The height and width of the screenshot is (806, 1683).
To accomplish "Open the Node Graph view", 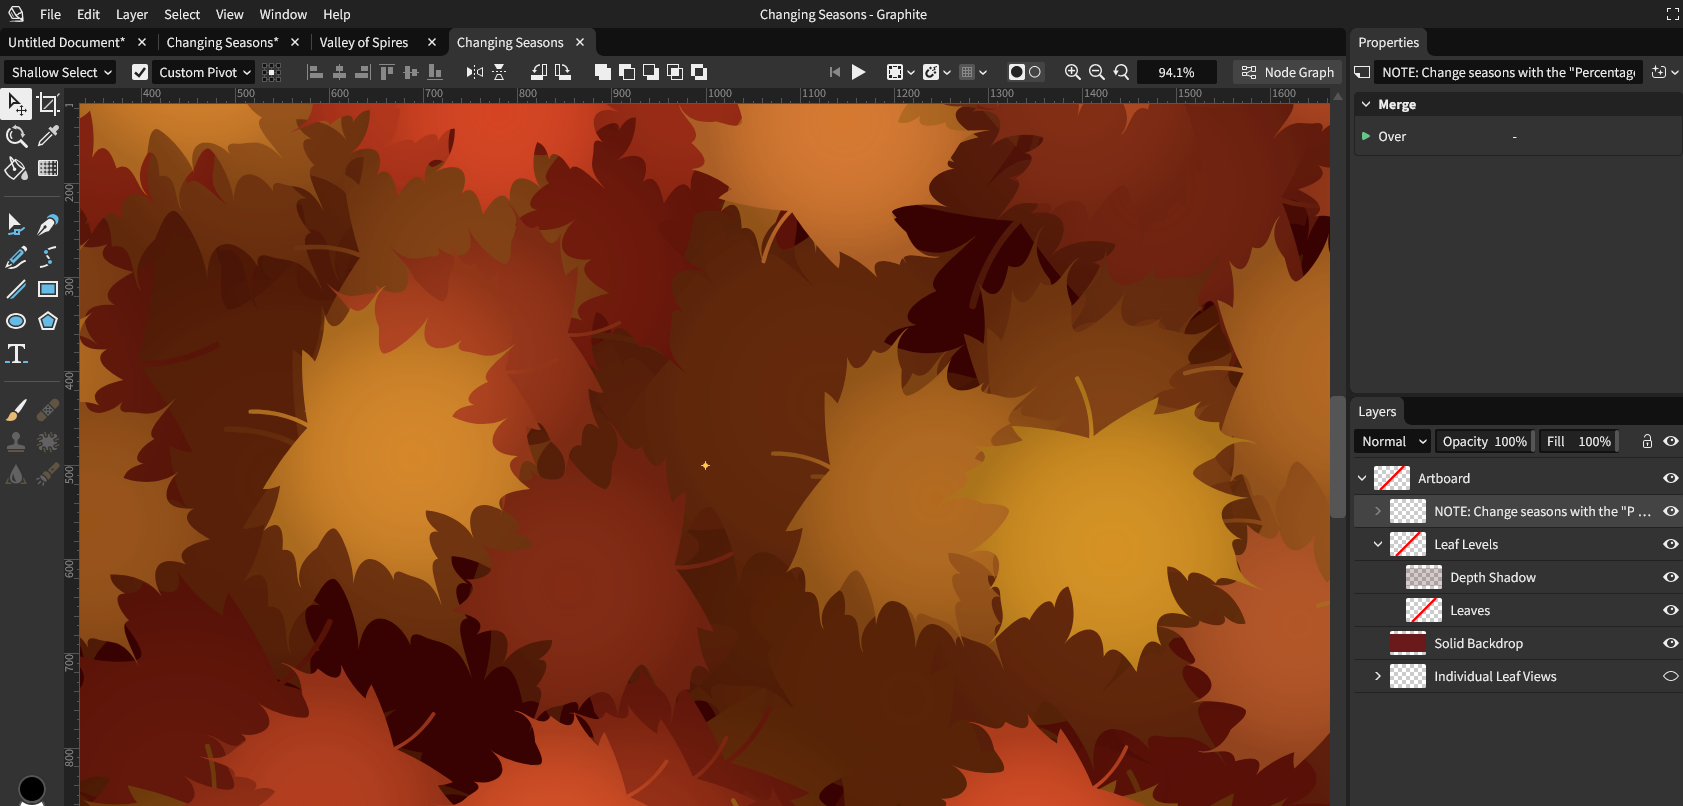I will tap(1288, 72).
